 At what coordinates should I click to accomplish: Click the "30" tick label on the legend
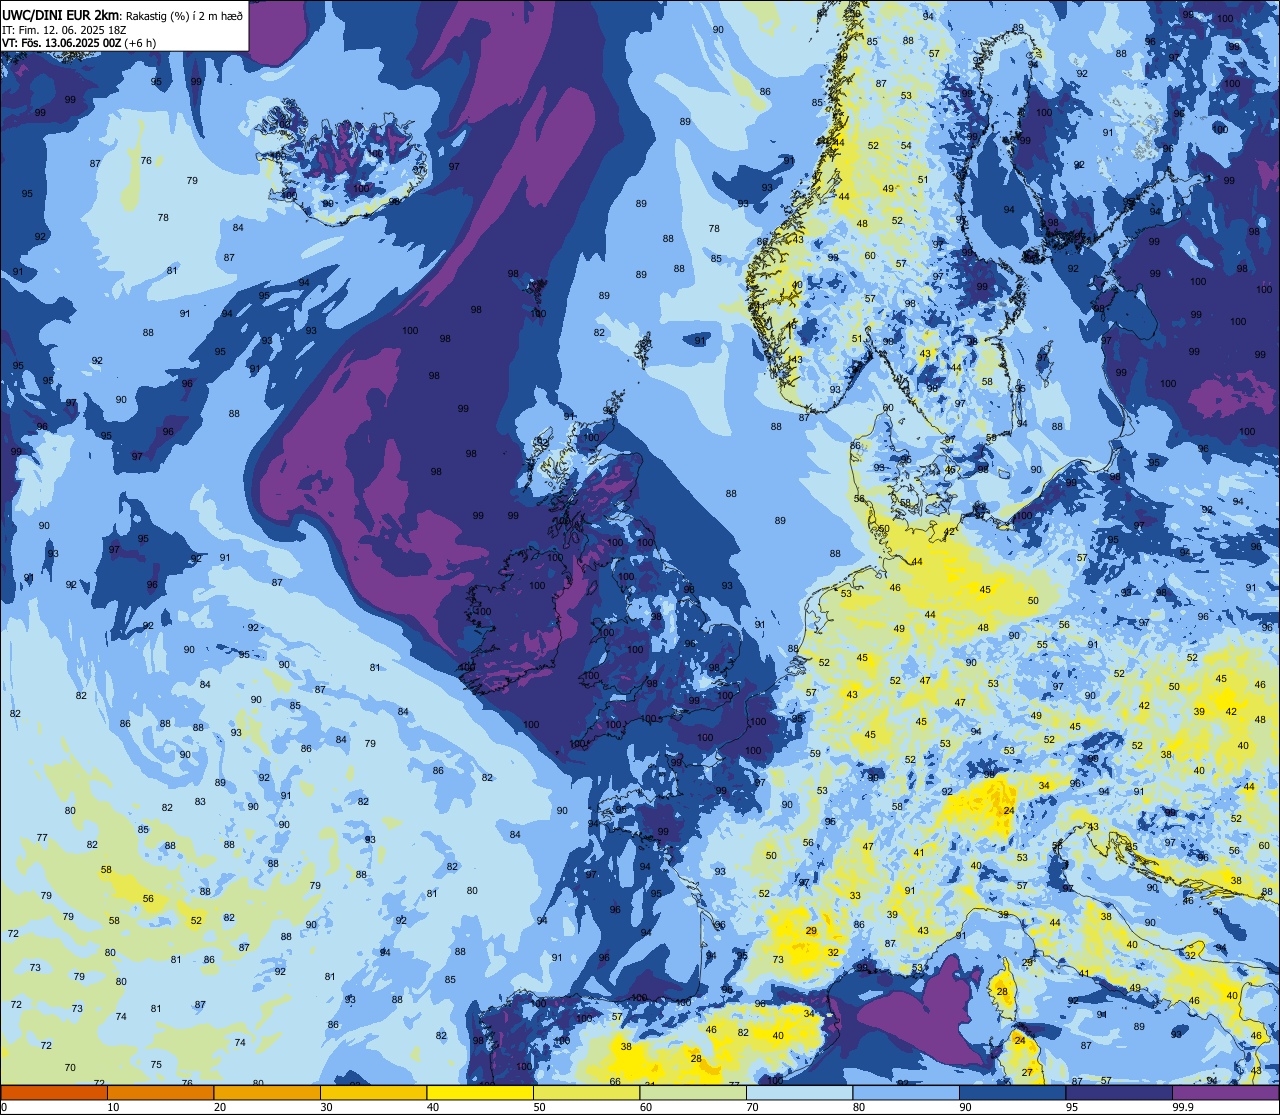point(326,1107)
